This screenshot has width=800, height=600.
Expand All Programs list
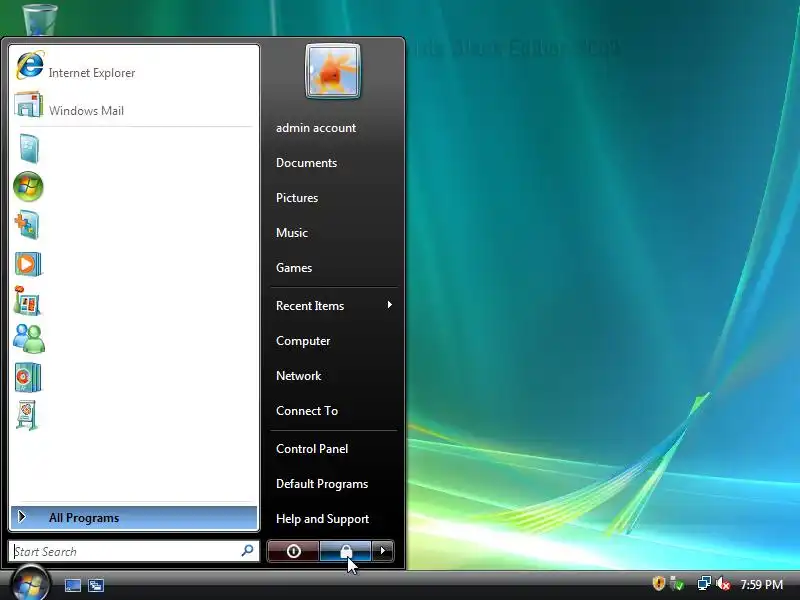pos(134,518)
